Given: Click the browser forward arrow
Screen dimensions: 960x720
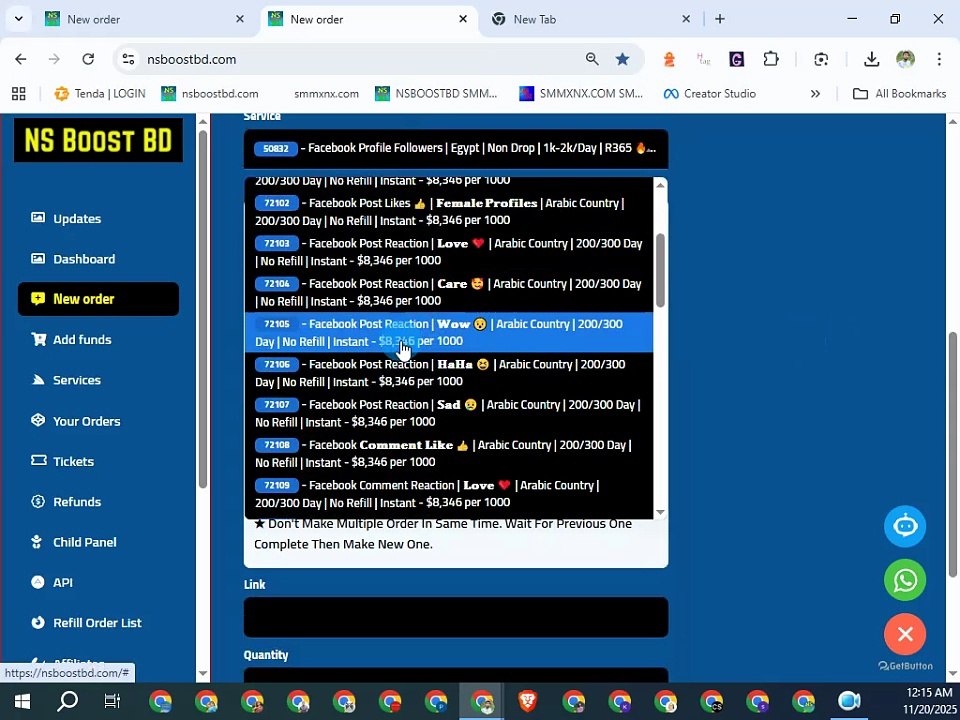Looking at the screenshot, I should click(x=54, y=59).
